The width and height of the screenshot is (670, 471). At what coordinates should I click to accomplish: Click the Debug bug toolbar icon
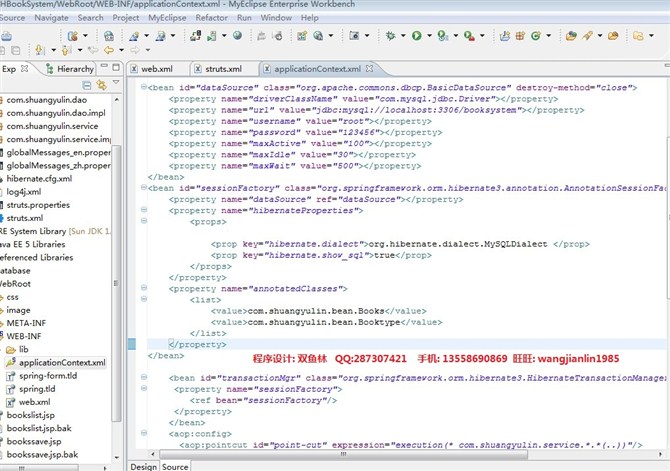[390, 36]
